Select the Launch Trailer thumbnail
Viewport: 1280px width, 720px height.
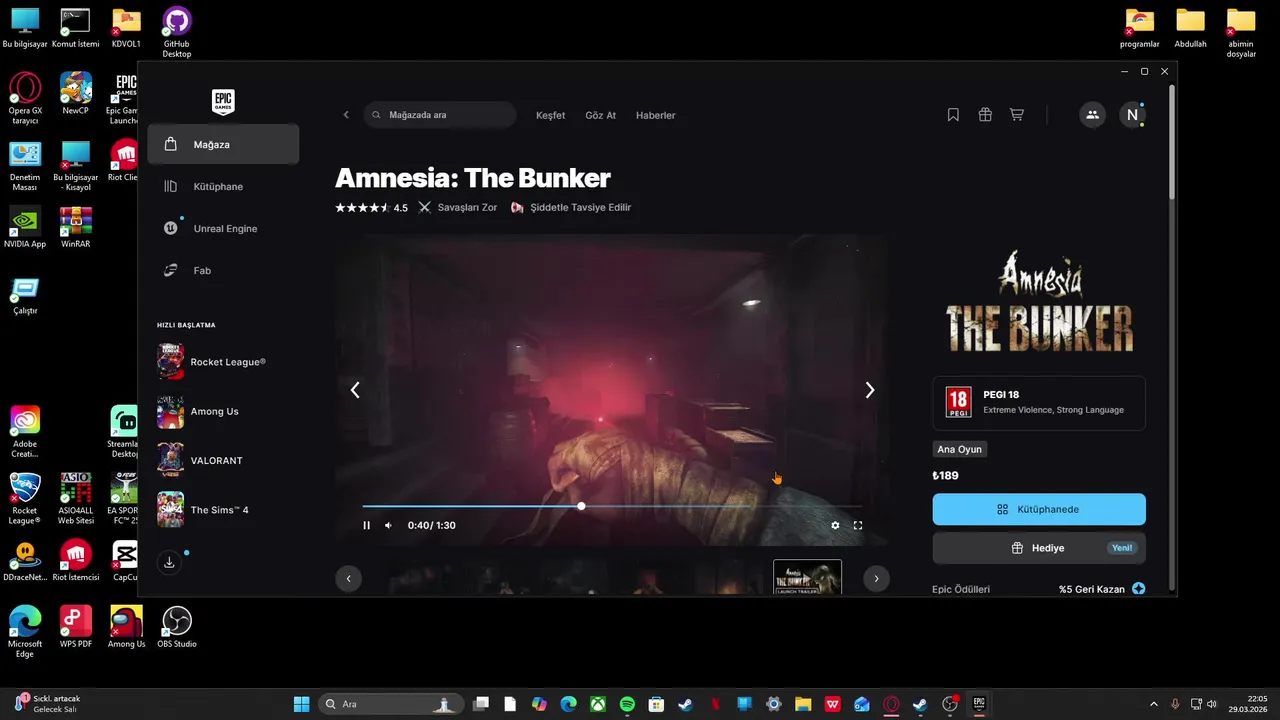coord(807,578)
